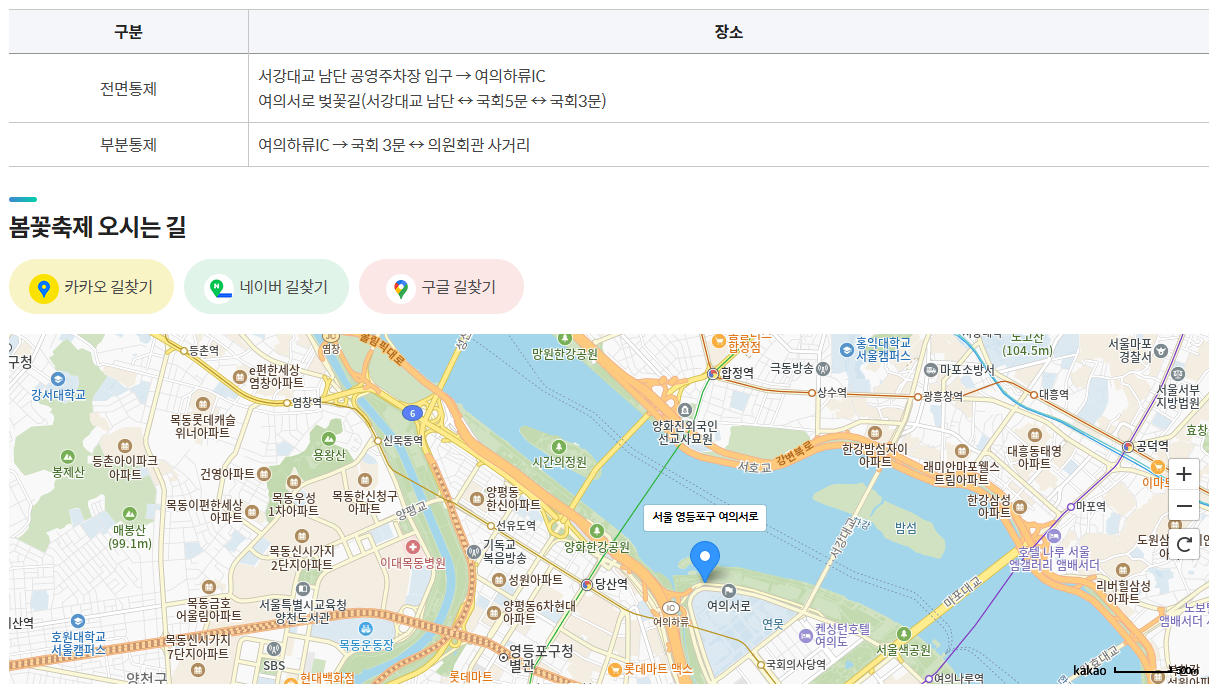
Task: Click 영등포구청 별관 label
Action: [540, 658]
